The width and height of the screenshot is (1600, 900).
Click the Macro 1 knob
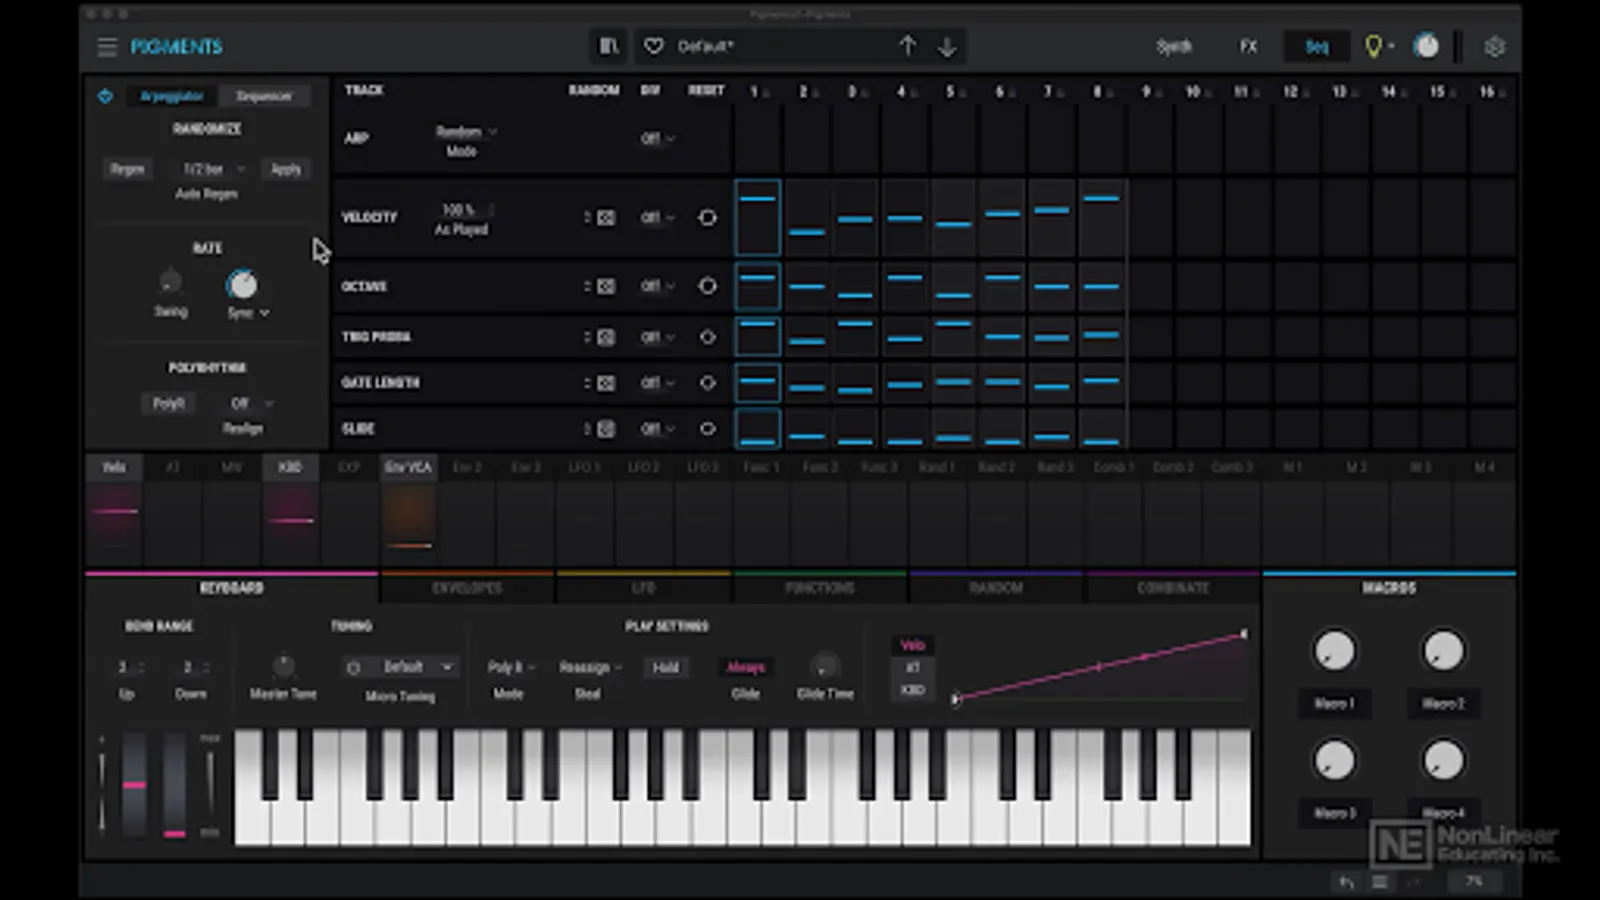click(x=1334, y=651)
